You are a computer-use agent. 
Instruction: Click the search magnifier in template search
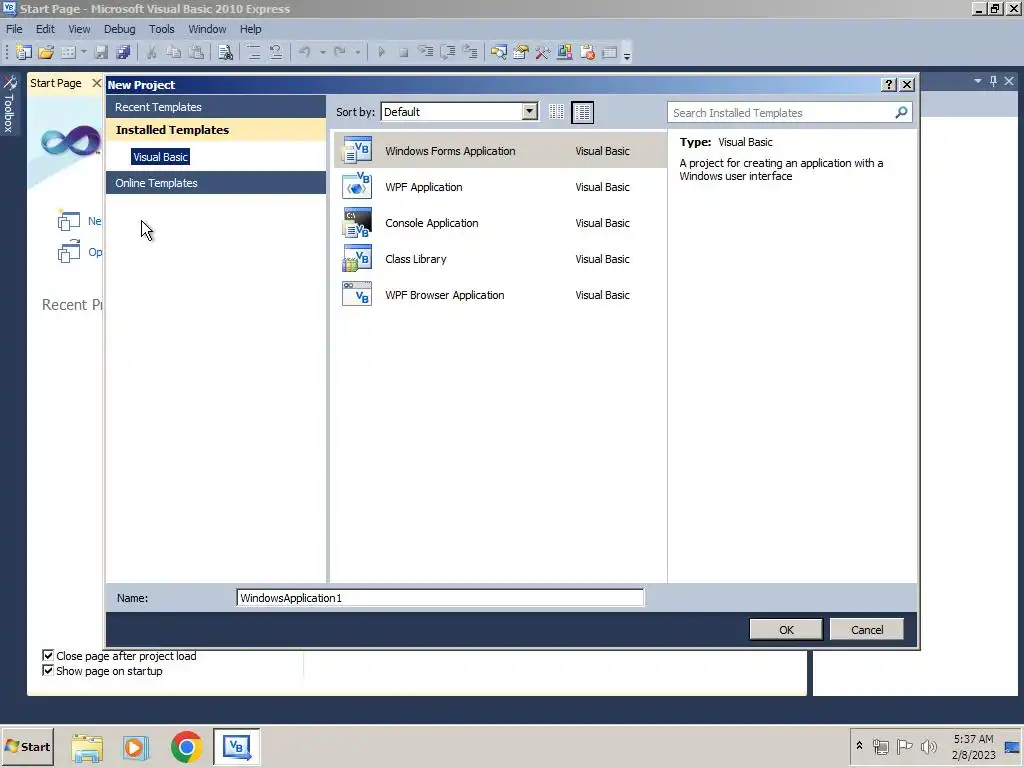pyautogui.click(x=901, y=112)
